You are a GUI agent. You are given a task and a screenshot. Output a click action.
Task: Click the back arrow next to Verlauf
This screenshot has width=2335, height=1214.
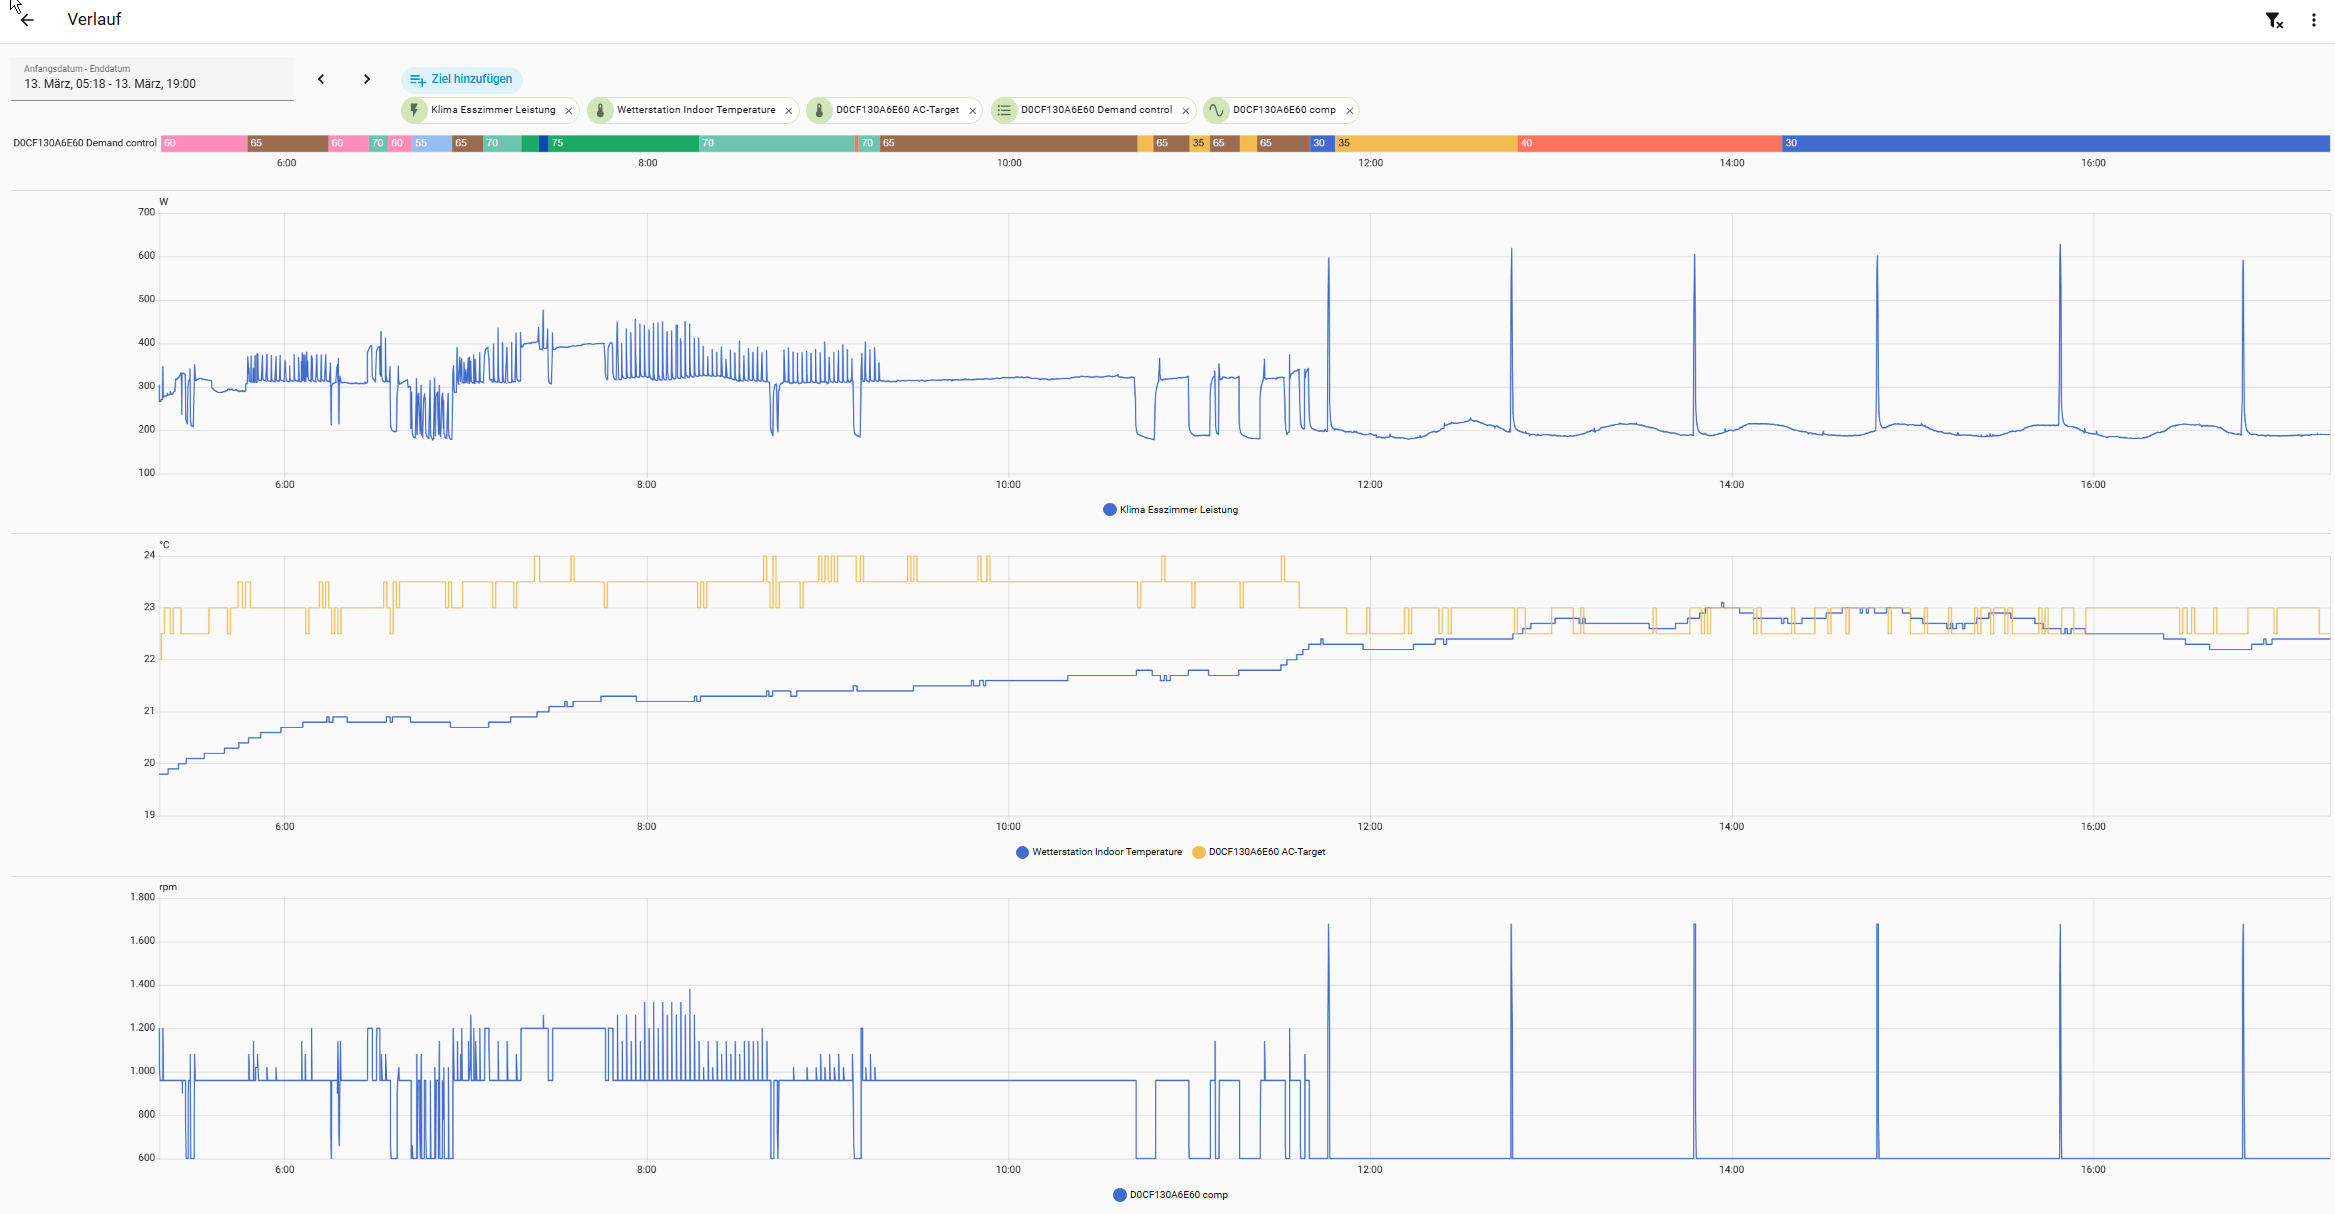coord(27,20)
